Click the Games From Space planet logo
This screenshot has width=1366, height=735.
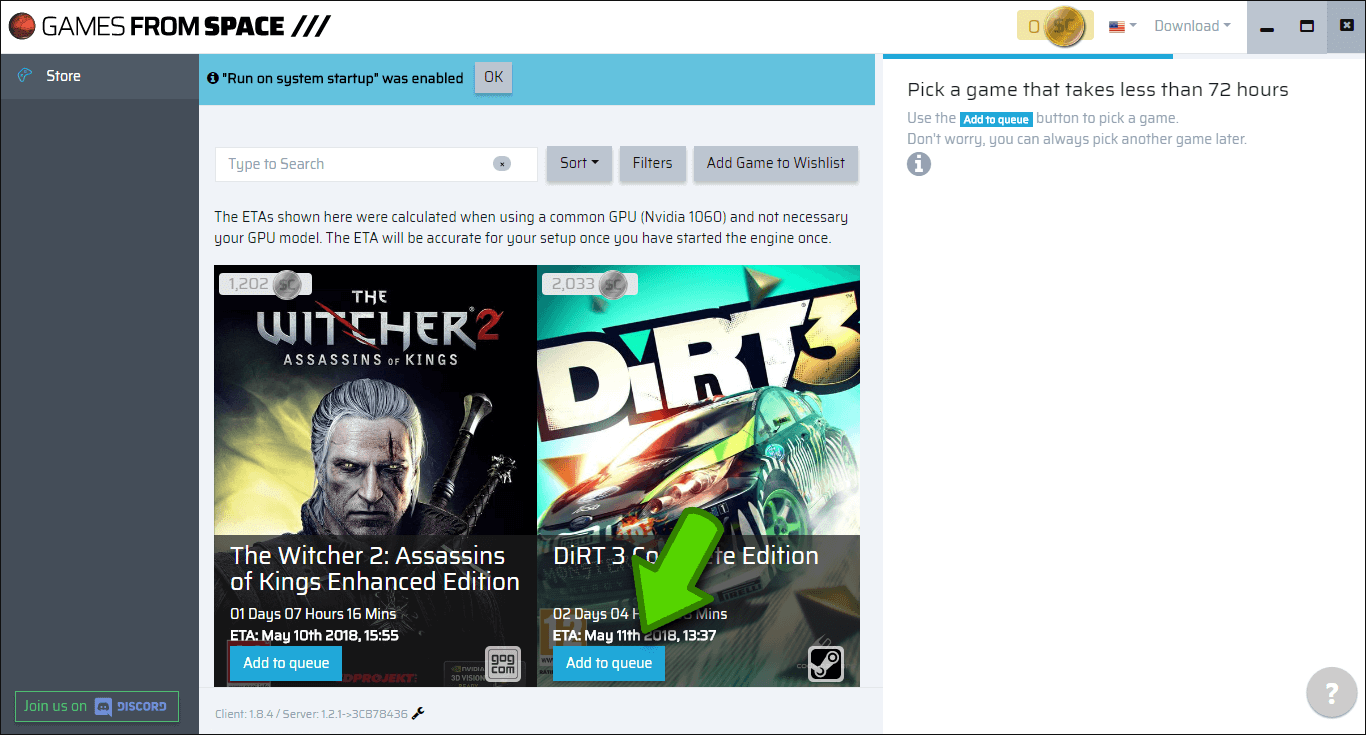pos(22,26)
